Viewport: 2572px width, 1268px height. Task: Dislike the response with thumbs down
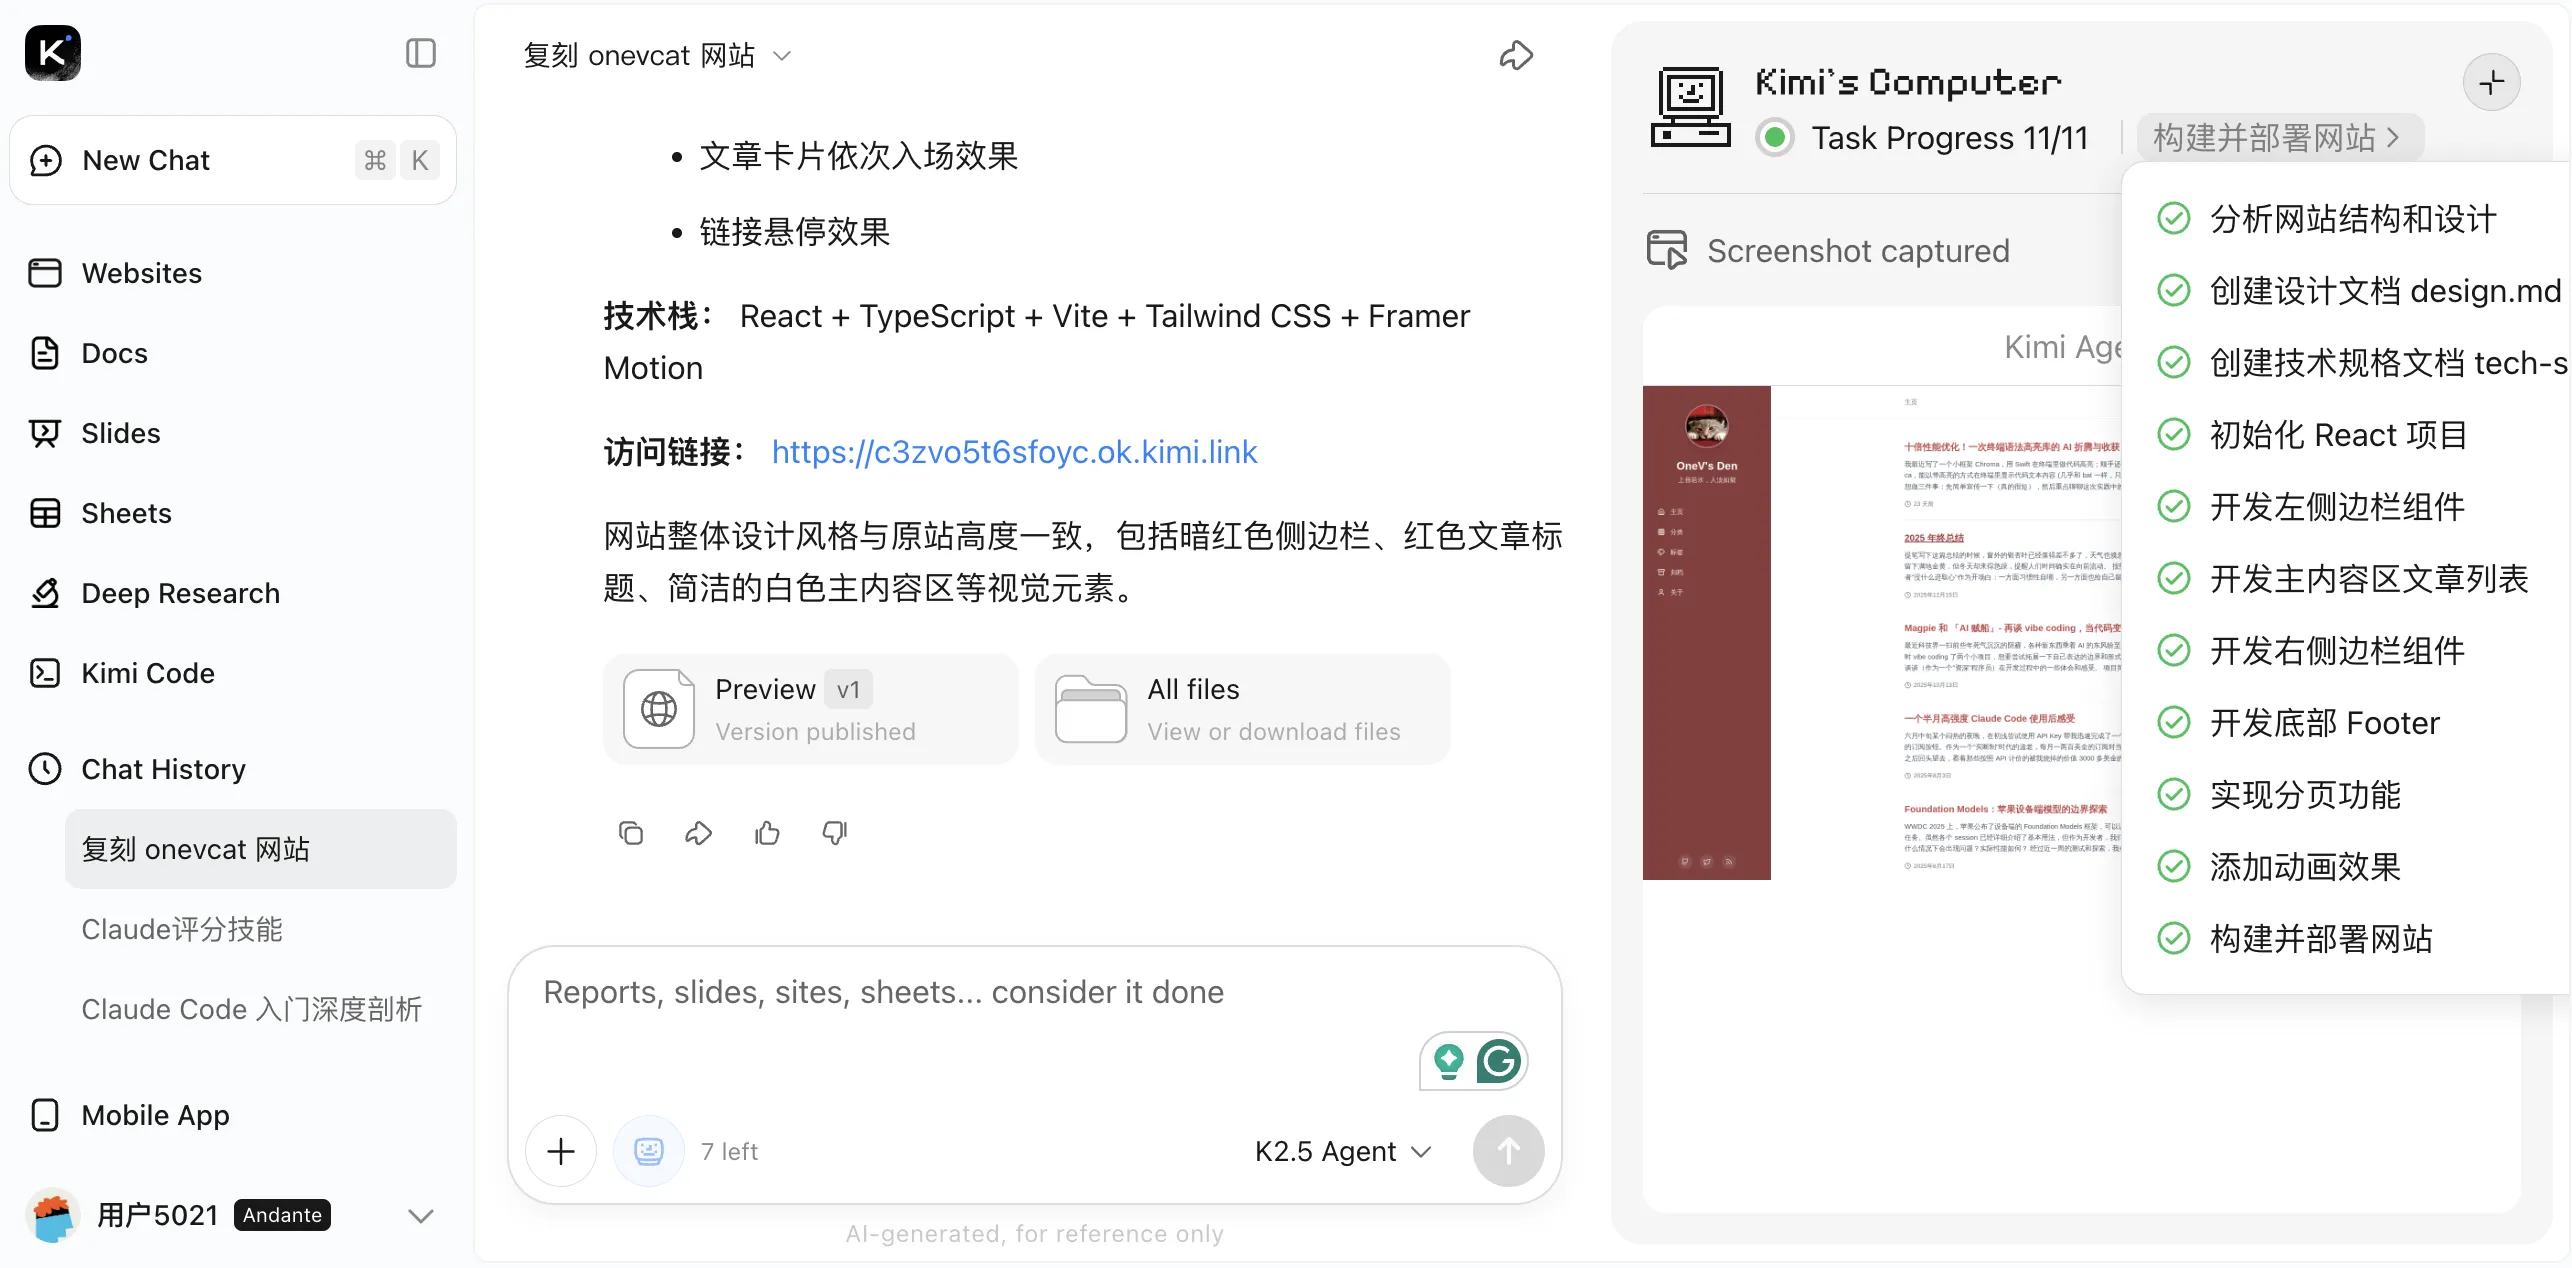pyautogui.click(x=835, y=833)
